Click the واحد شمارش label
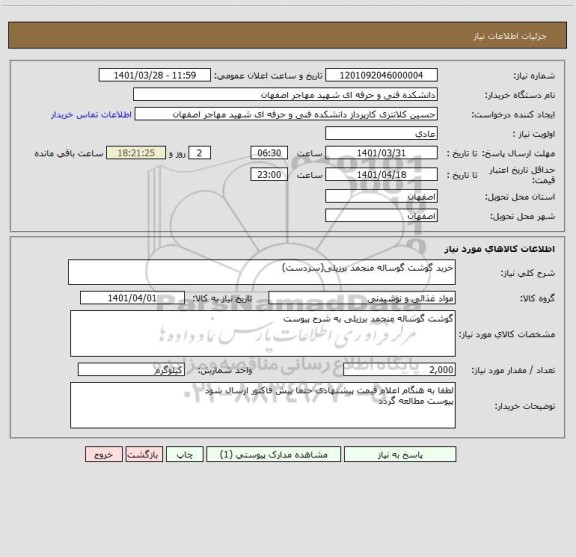576x557 pixels. (225, 370)
